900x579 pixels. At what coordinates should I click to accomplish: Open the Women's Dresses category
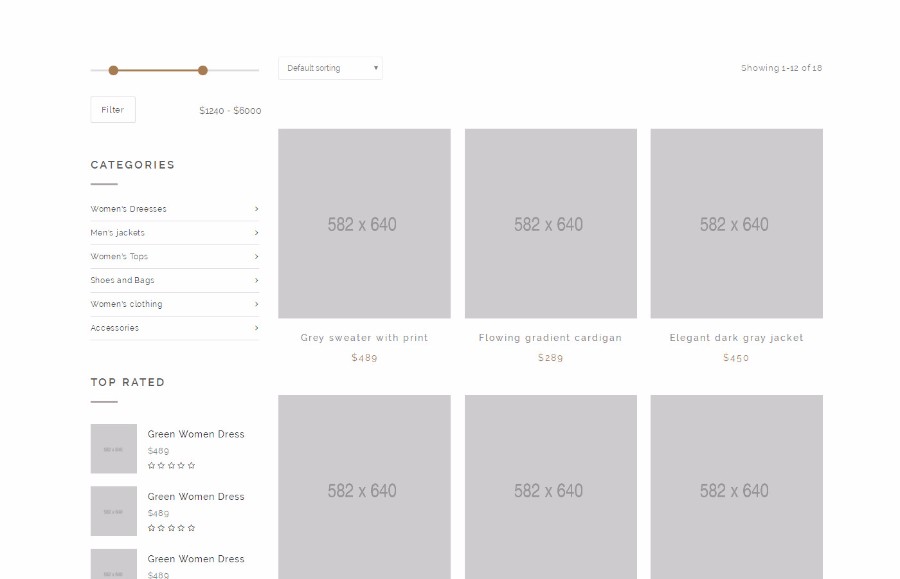click(129, 209)
